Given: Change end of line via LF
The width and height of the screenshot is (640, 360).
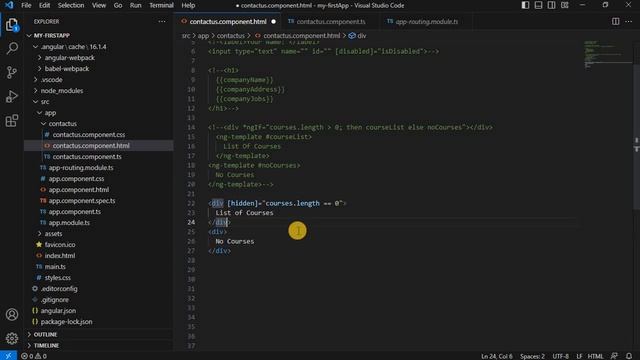Looking at the screenshot, I should click(x=579, y=356).
